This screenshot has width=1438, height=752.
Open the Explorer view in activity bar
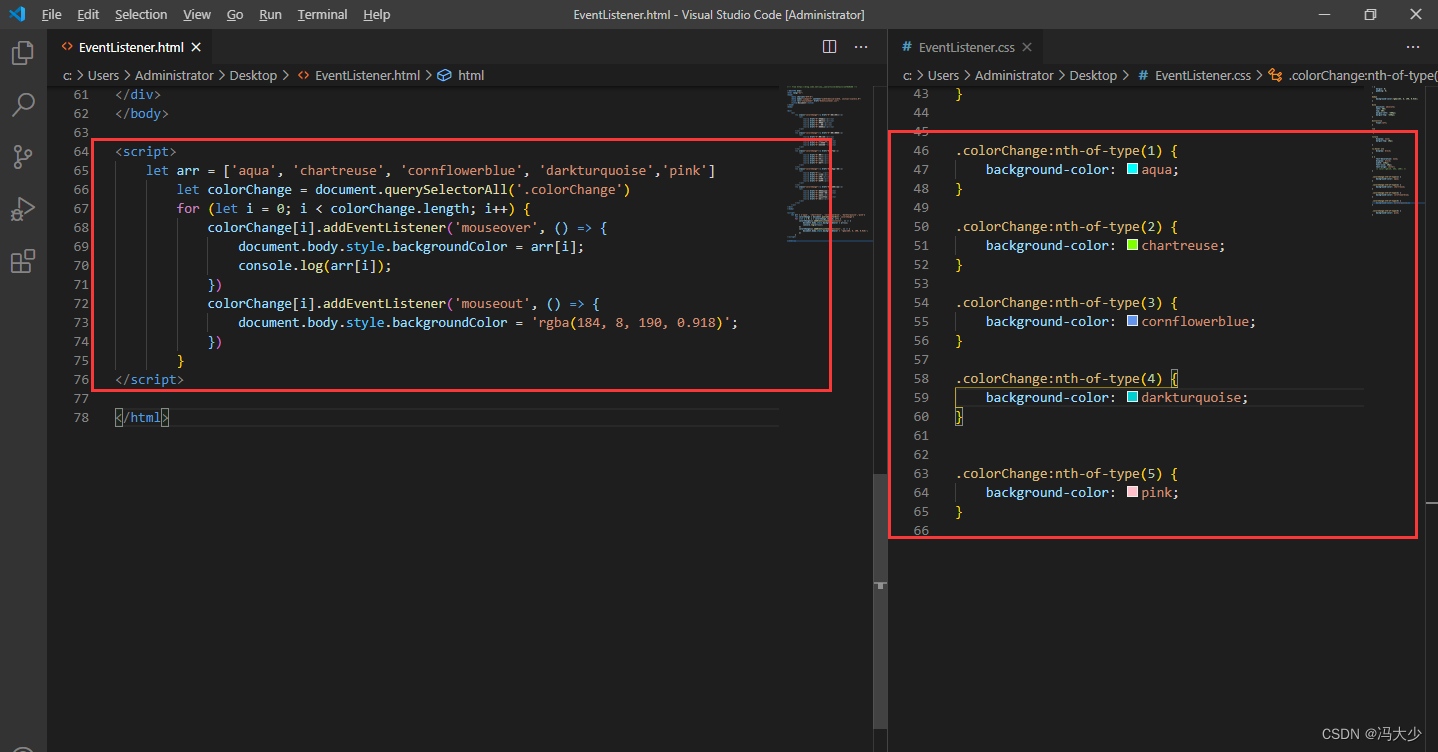coord(22,52)
